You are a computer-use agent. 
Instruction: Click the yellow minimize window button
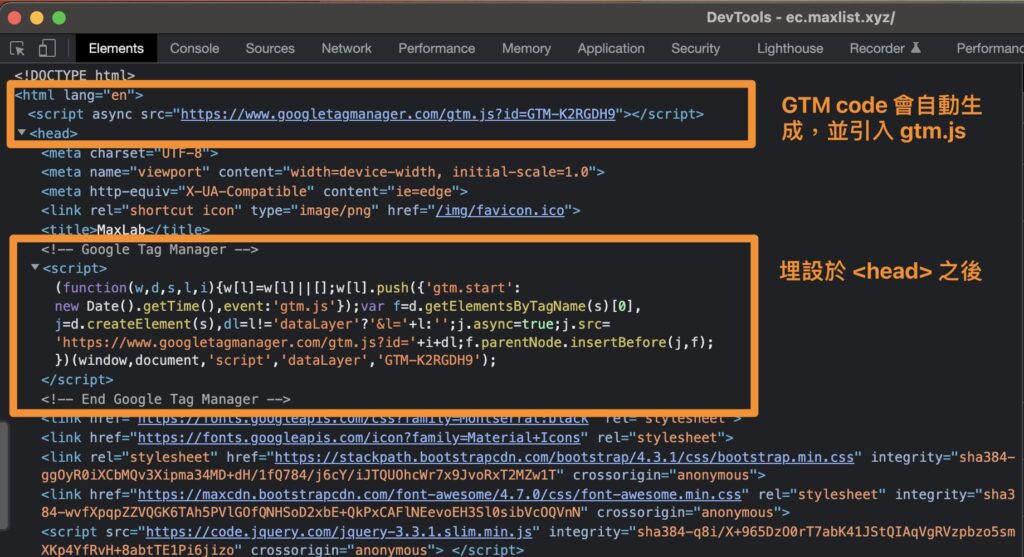click(x=37, y=18)
